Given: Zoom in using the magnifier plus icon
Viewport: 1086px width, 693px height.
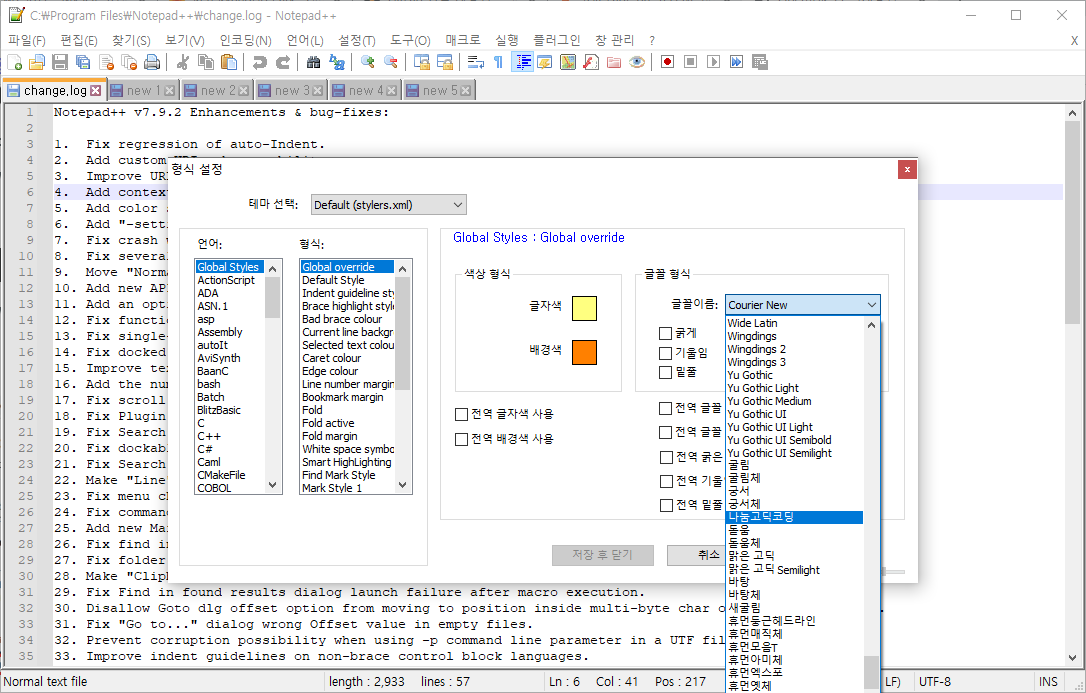Looking at the screenshot, I should 368,62.
